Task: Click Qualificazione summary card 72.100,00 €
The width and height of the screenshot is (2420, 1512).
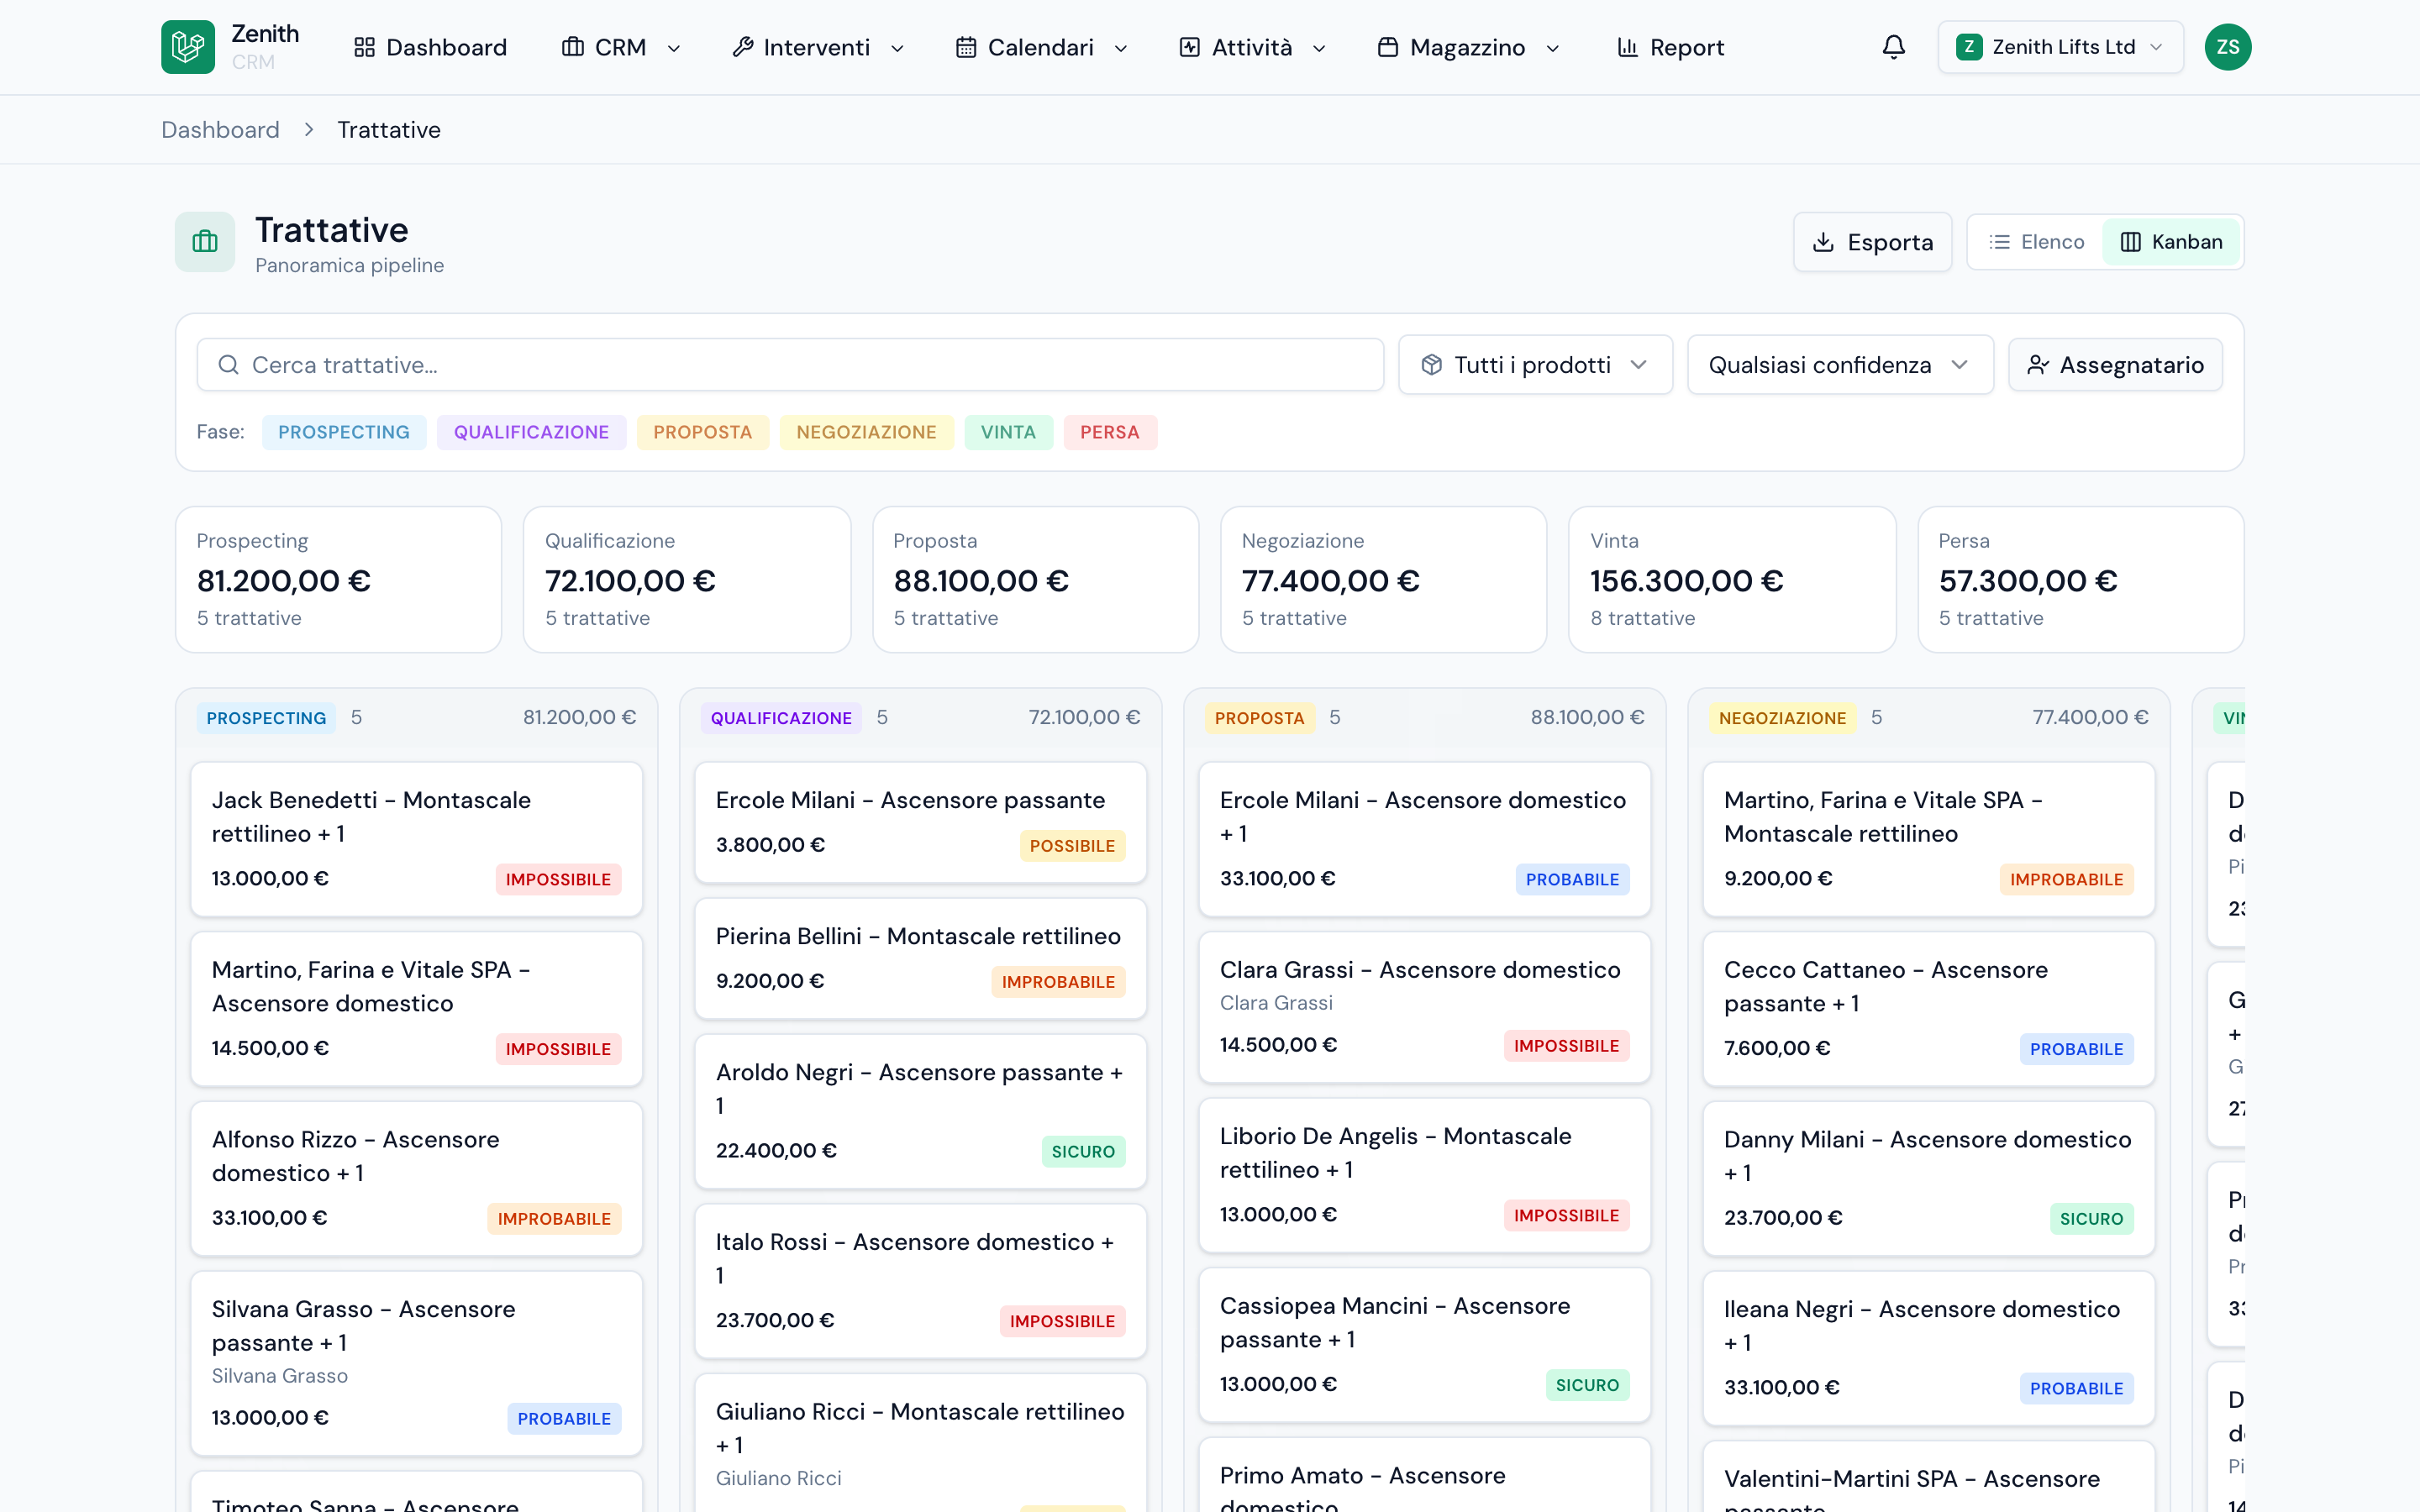Action: pyautogui.click(x=687, y=580)
